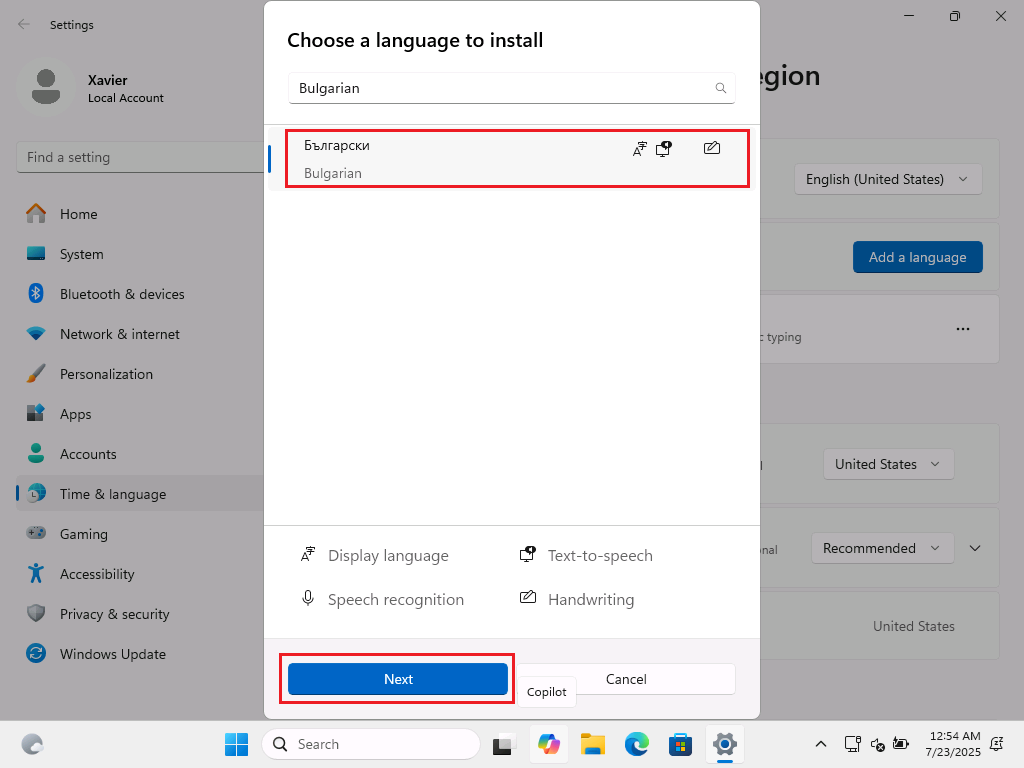Click the Accessibility figure icon
The height and width of the screenshot is (768, 1024).
36,573
